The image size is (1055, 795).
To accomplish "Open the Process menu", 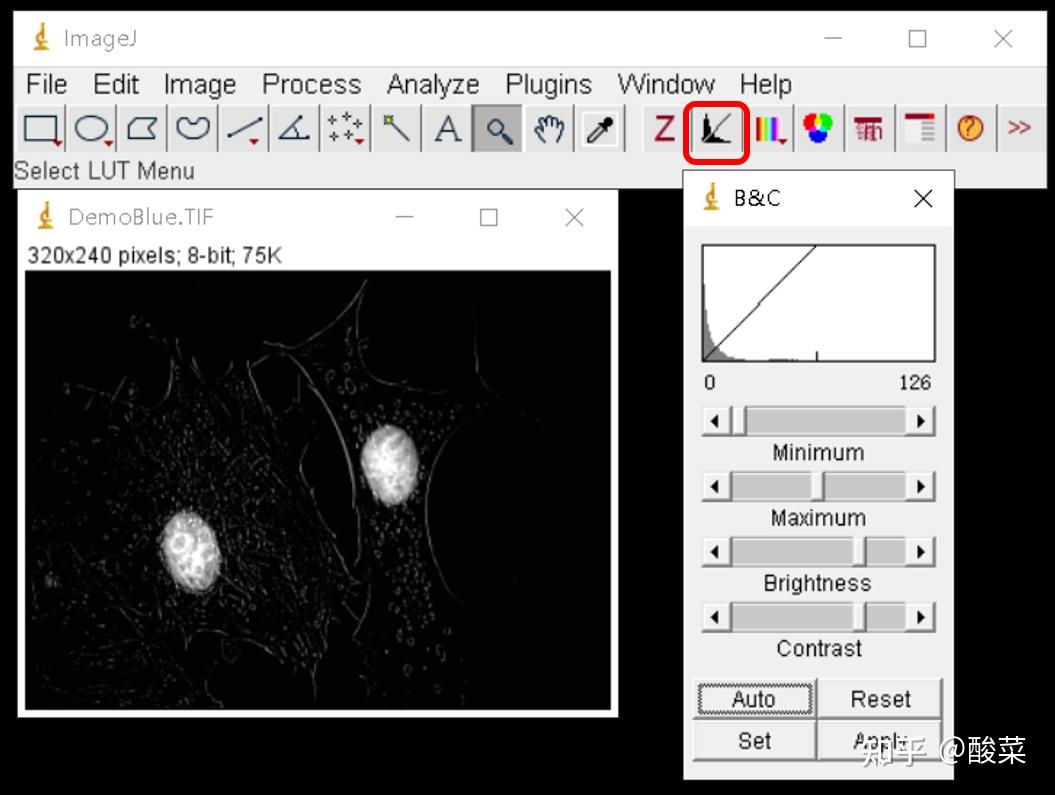I will click(311, 84).
